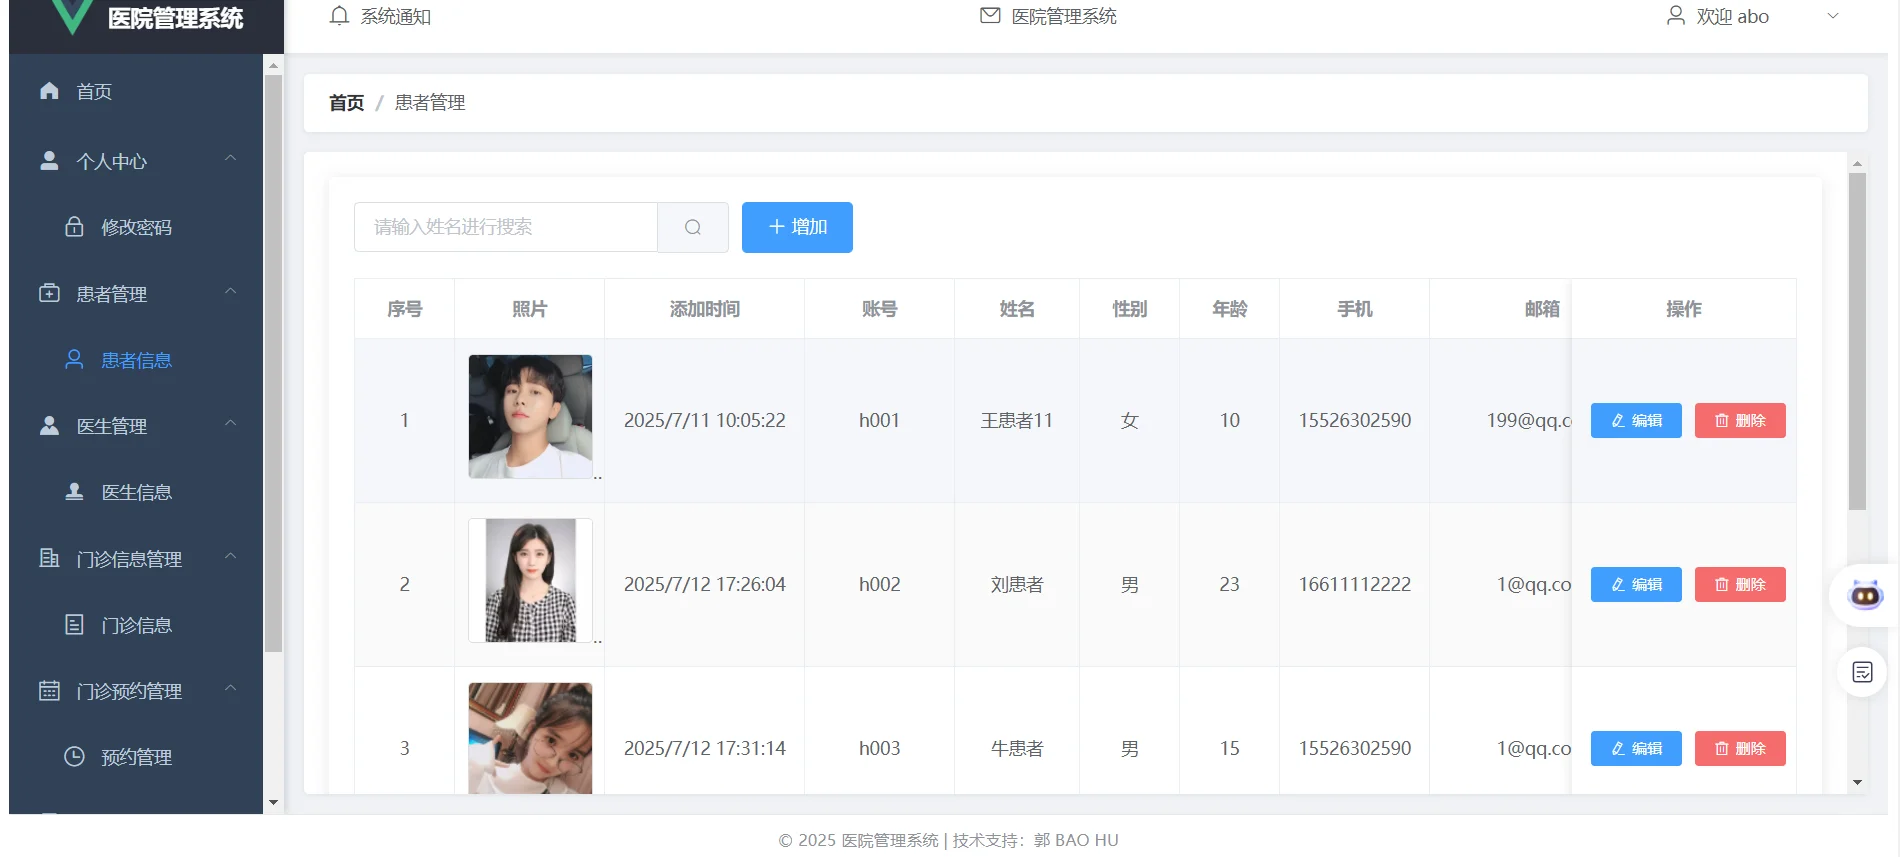Screen dimensions: 1900x857
Task: Click the blue 增加 button
Action: pyautogui.click(x=797, y=227)
